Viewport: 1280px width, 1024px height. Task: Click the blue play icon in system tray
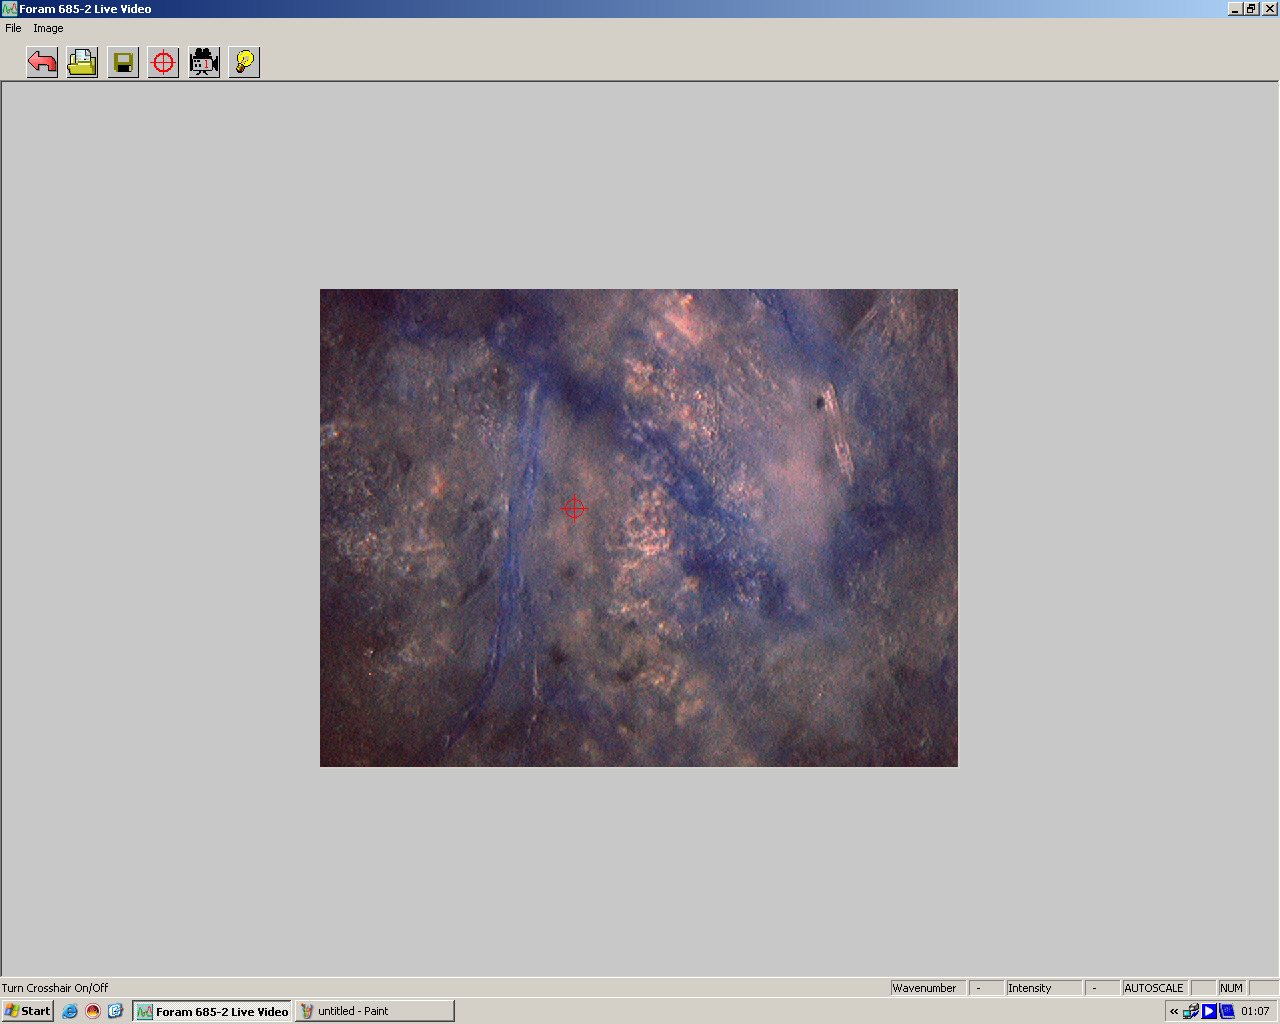pyautogui.click(x=1209, y=1011)
